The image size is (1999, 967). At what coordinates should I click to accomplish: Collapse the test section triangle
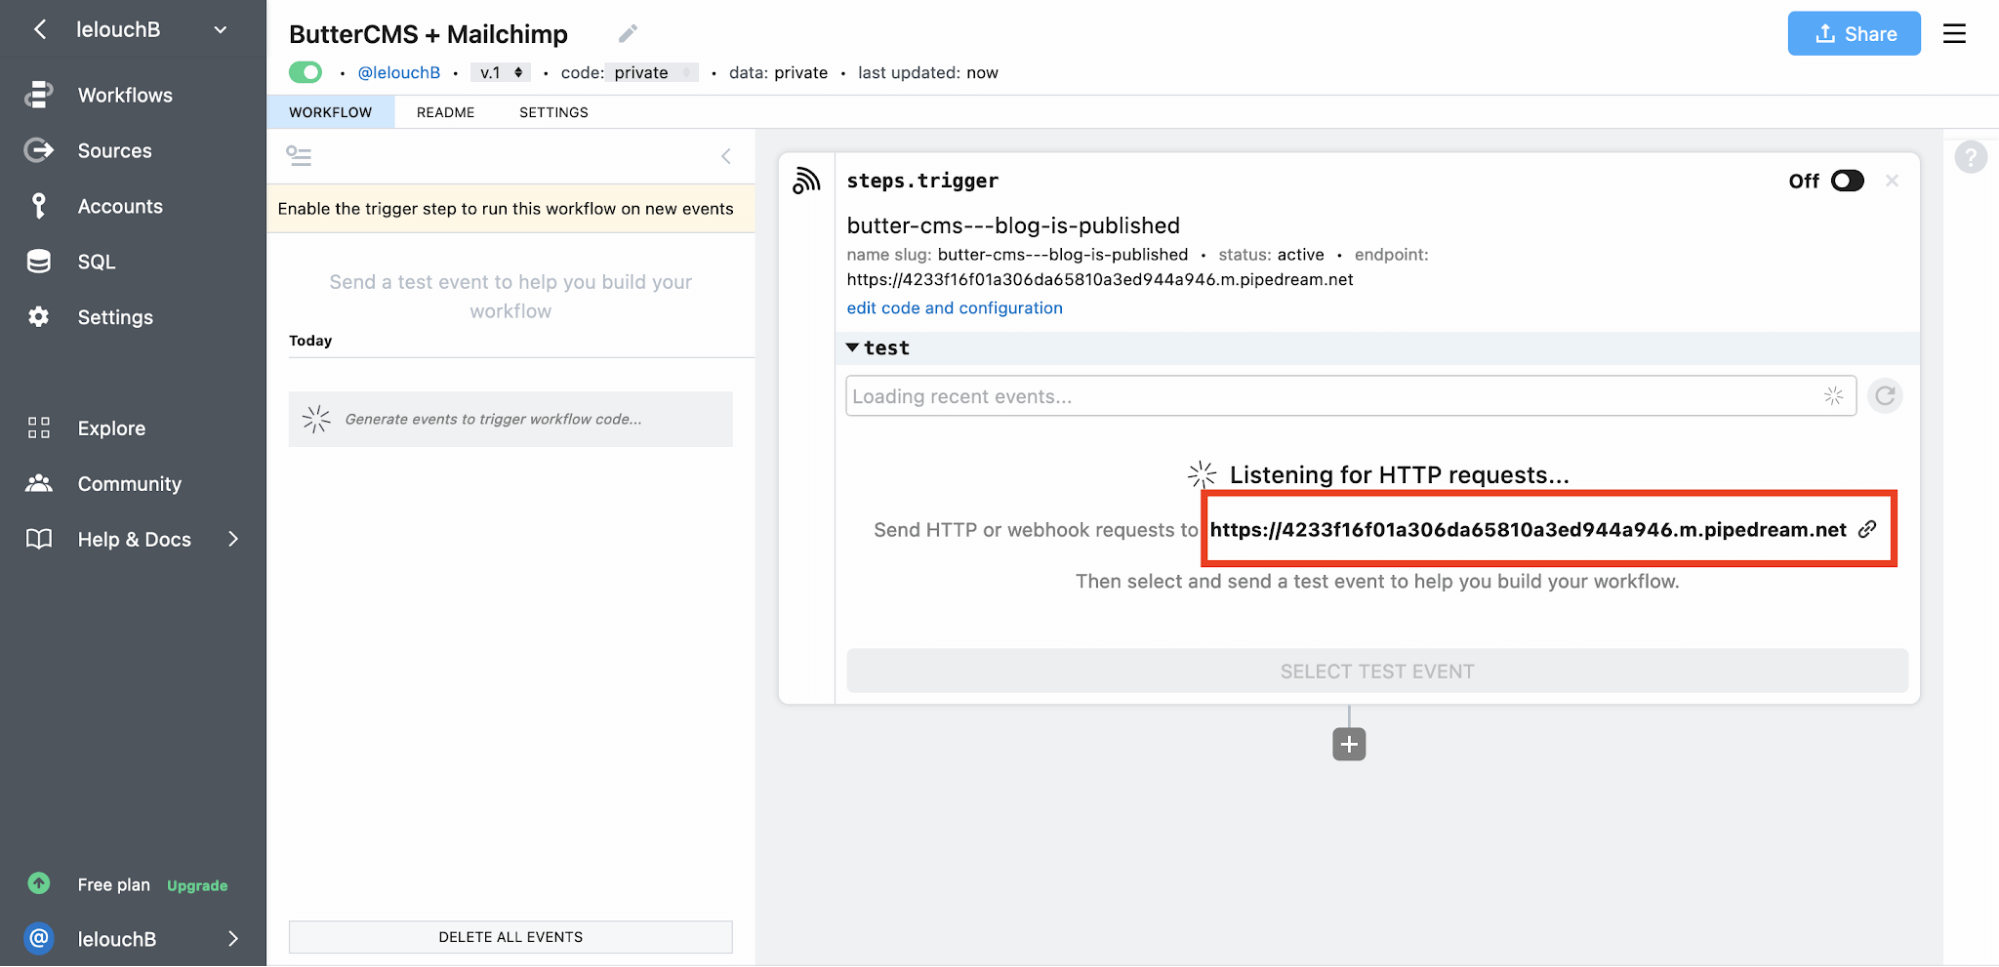[852, 348]
